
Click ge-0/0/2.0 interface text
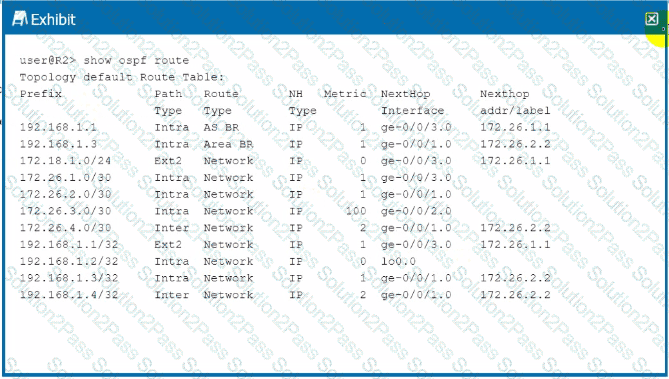[416, 211]
